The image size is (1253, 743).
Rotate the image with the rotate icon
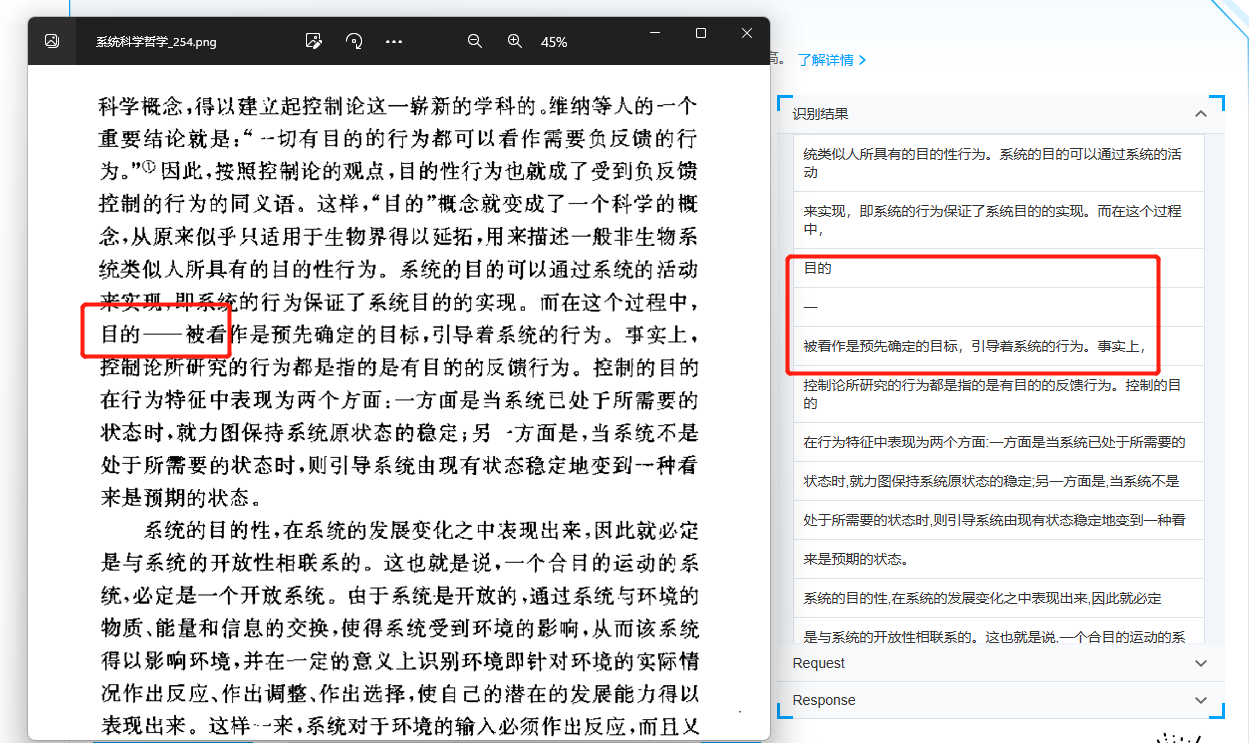tap(353, 41)
